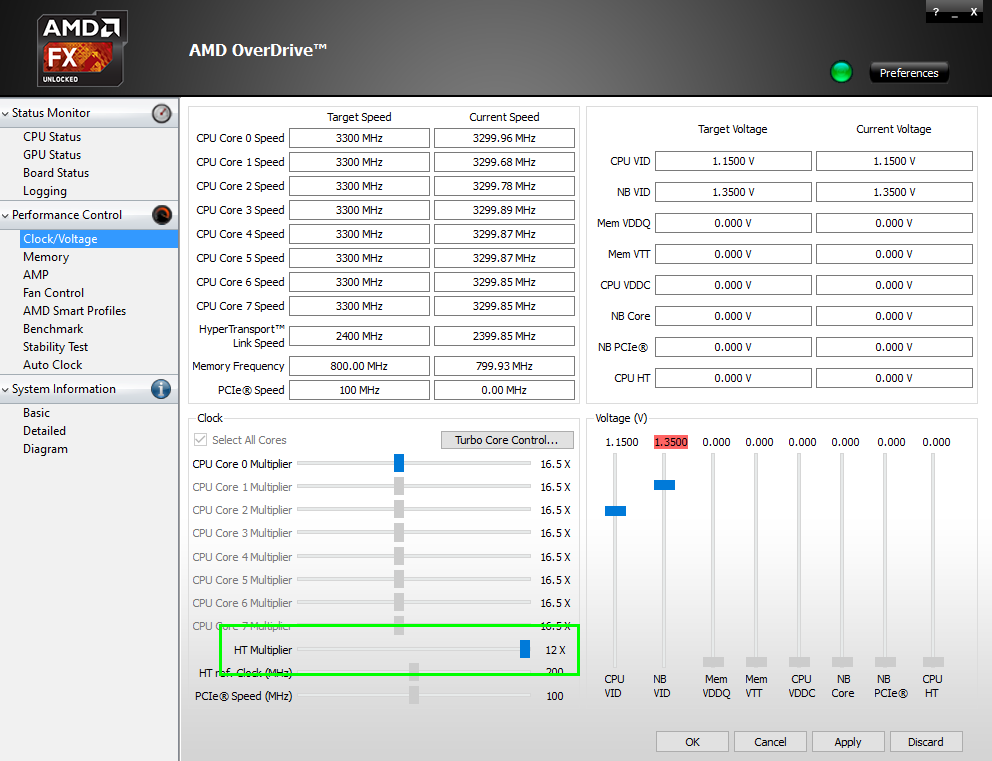Open CPU Status page
Image resolution: width=992 pixels, height=761 pixels.
click(52, 137)
